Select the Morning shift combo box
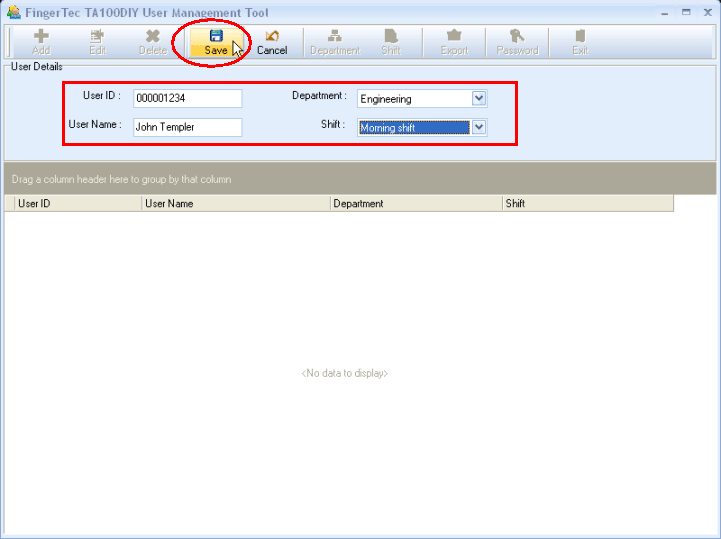 click(x=422, y=127)
